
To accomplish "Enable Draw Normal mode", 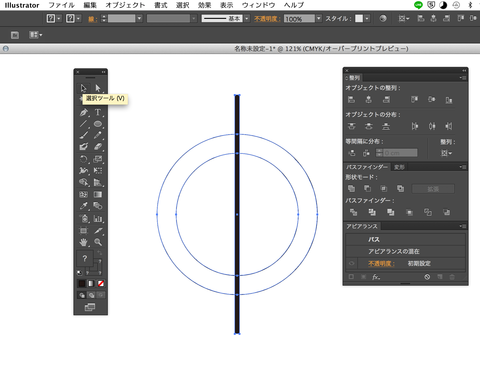I will [x=82, y=295].
